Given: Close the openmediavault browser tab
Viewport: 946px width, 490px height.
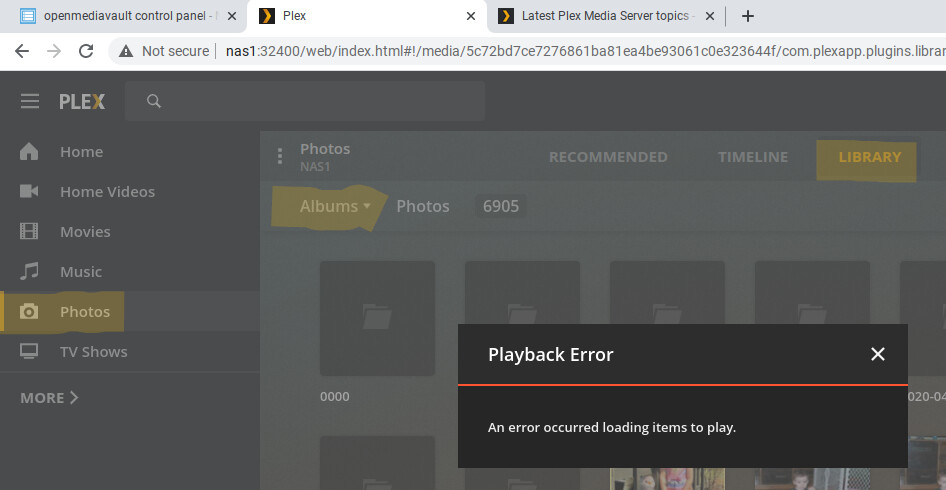Looking at the screenshot, I should pos(232,16).
